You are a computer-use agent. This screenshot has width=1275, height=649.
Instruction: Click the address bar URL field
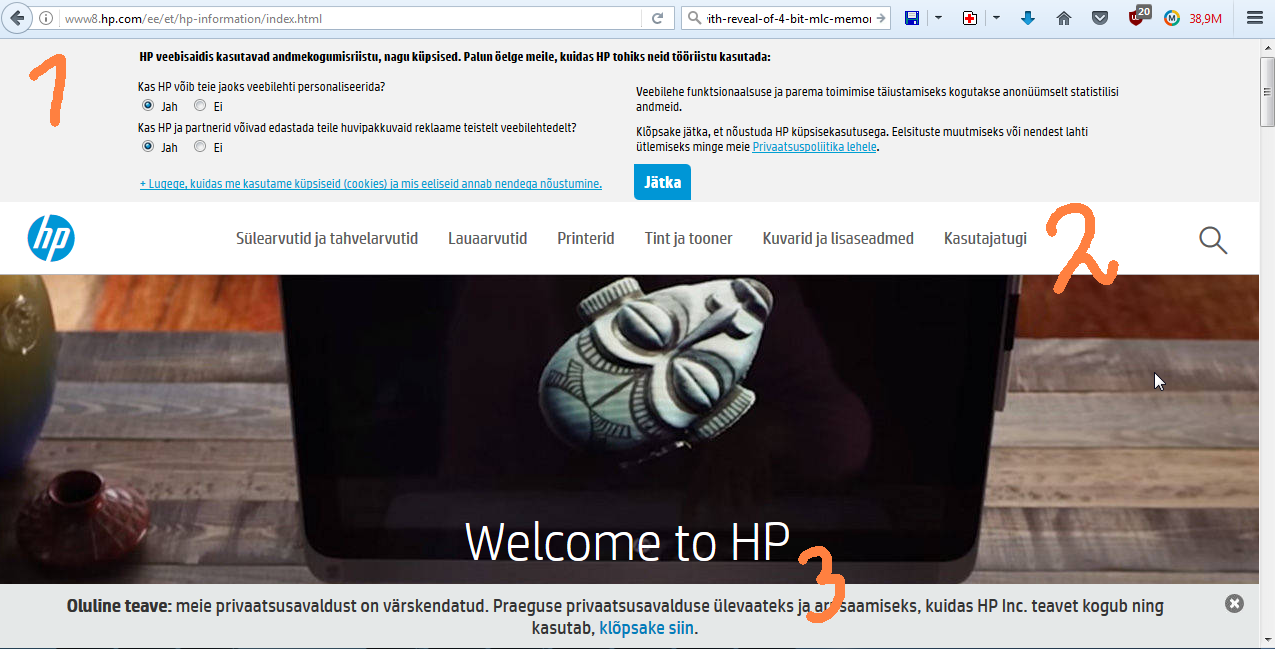coord(350,18)
